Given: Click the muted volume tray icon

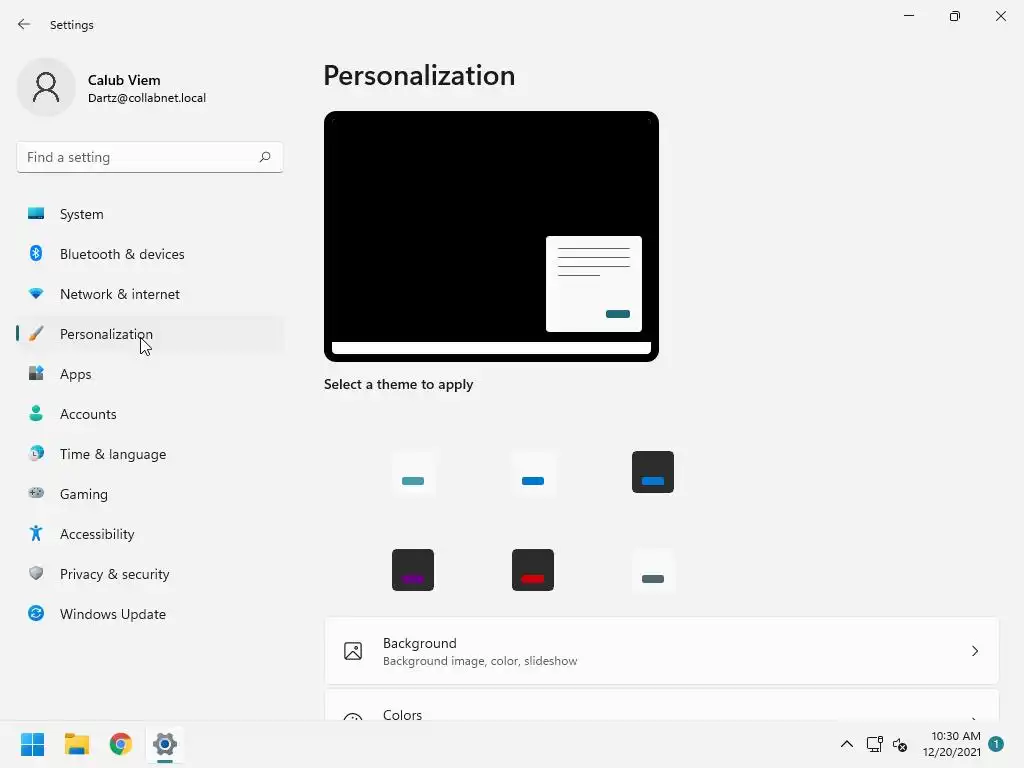Looking at the screenshot, I should [x=900, y=744].
